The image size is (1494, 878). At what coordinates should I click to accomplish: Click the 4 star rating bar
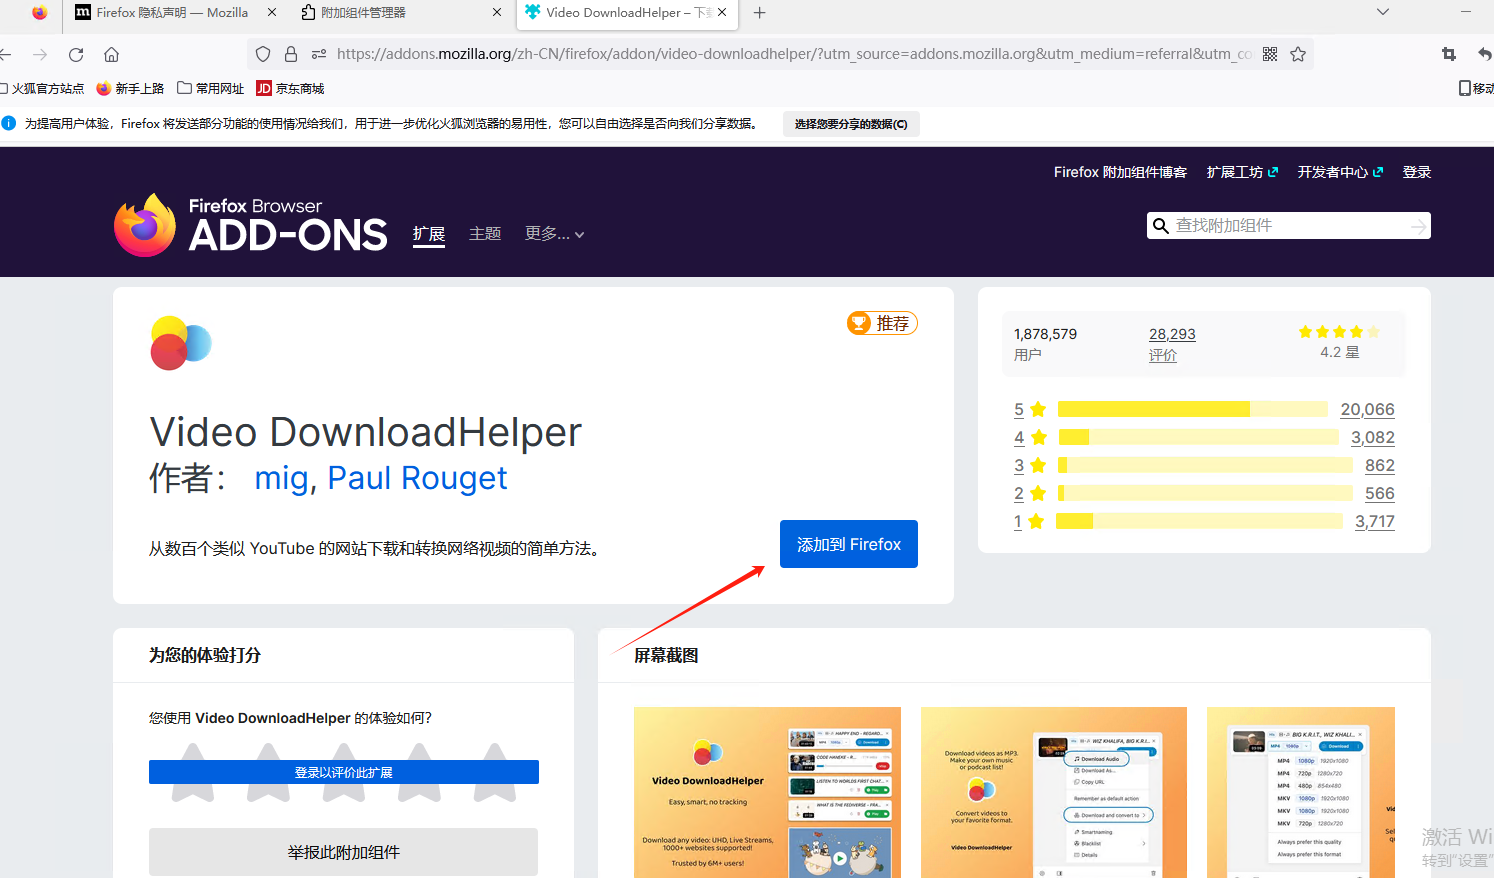(x=1198, y=437)
